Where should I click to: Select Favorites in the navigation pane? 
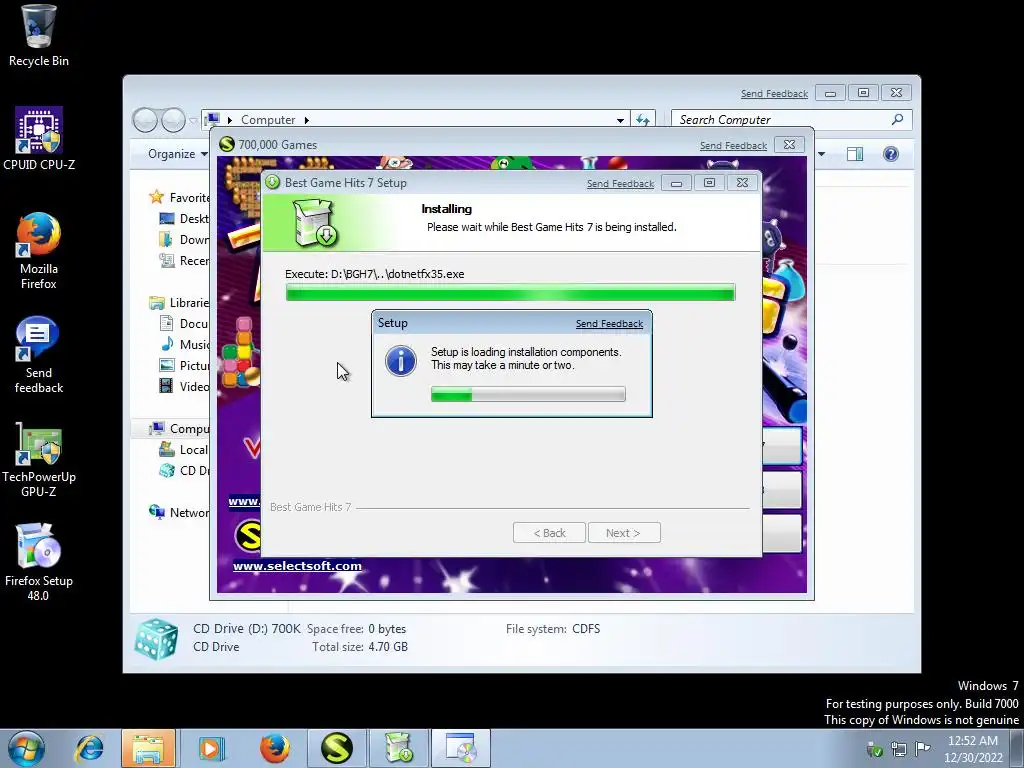[x=180, y=197]
